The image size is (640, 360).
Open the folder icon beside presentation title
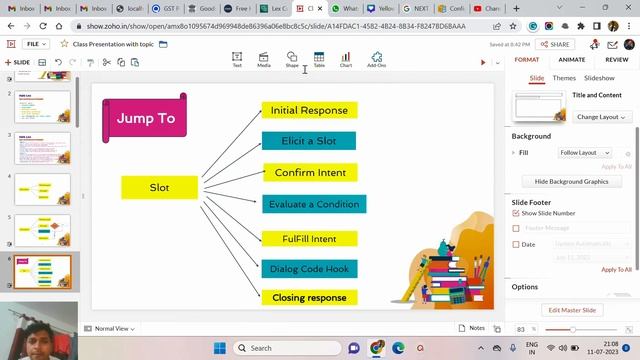[163, 44]
